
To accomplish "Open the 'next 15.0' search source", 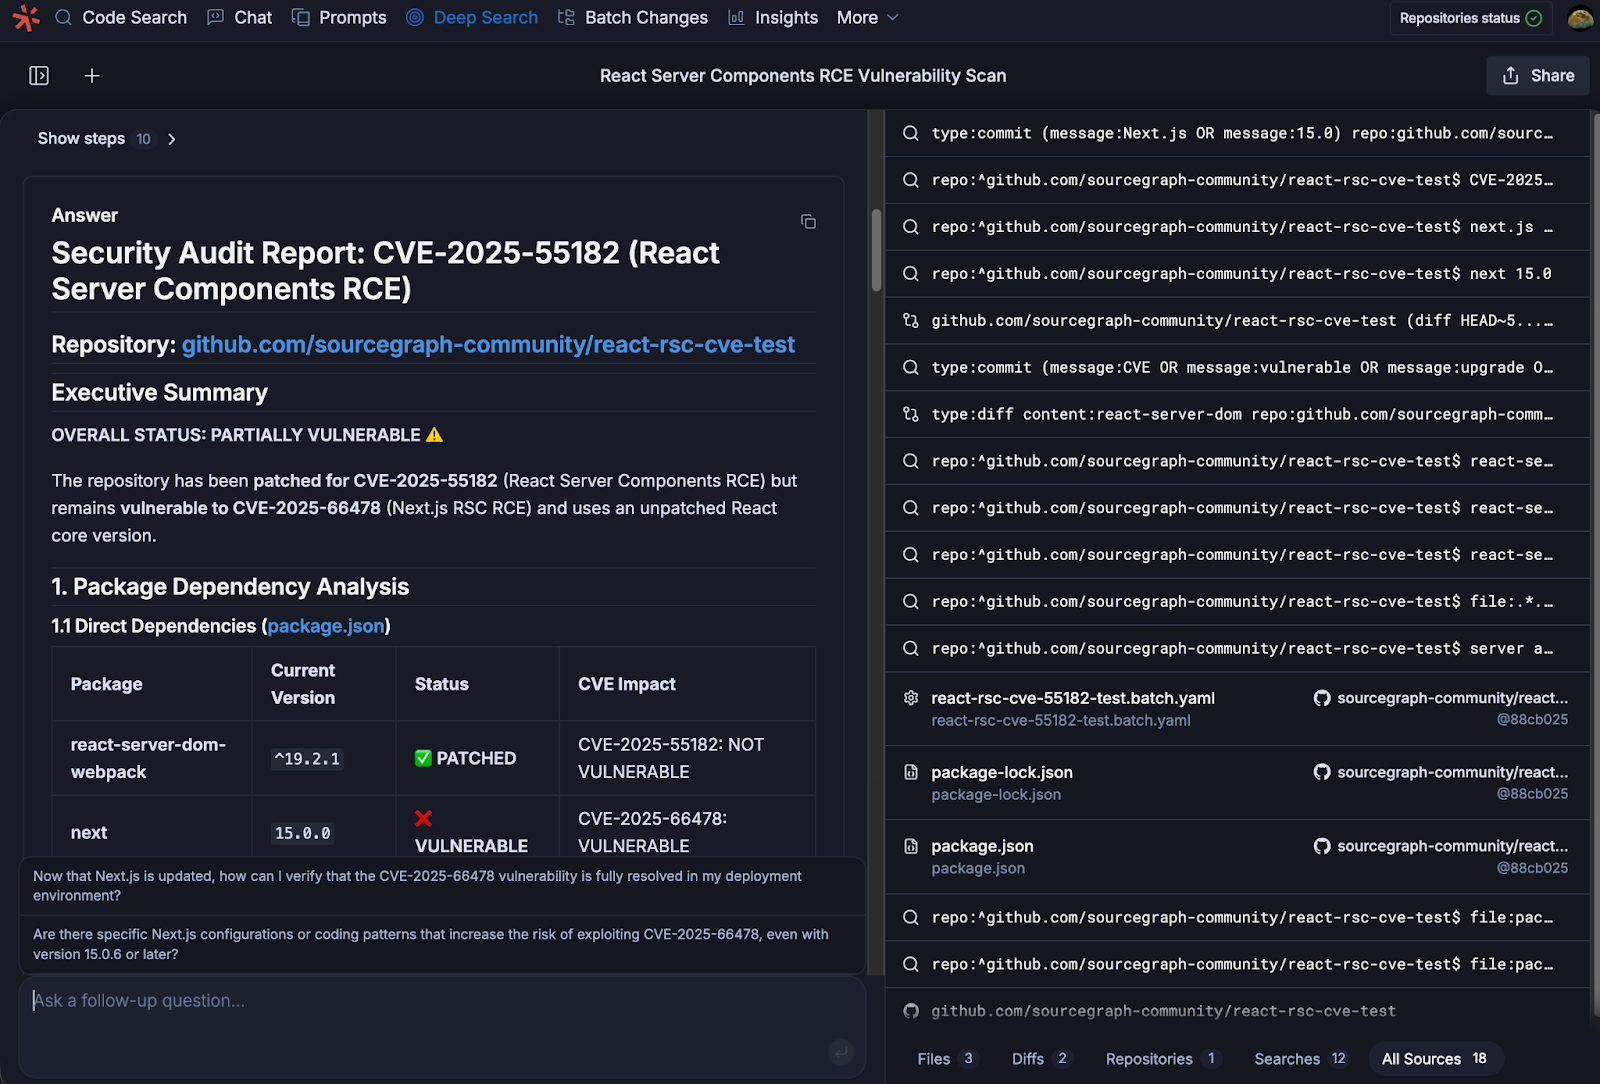I will point(1237,274).
